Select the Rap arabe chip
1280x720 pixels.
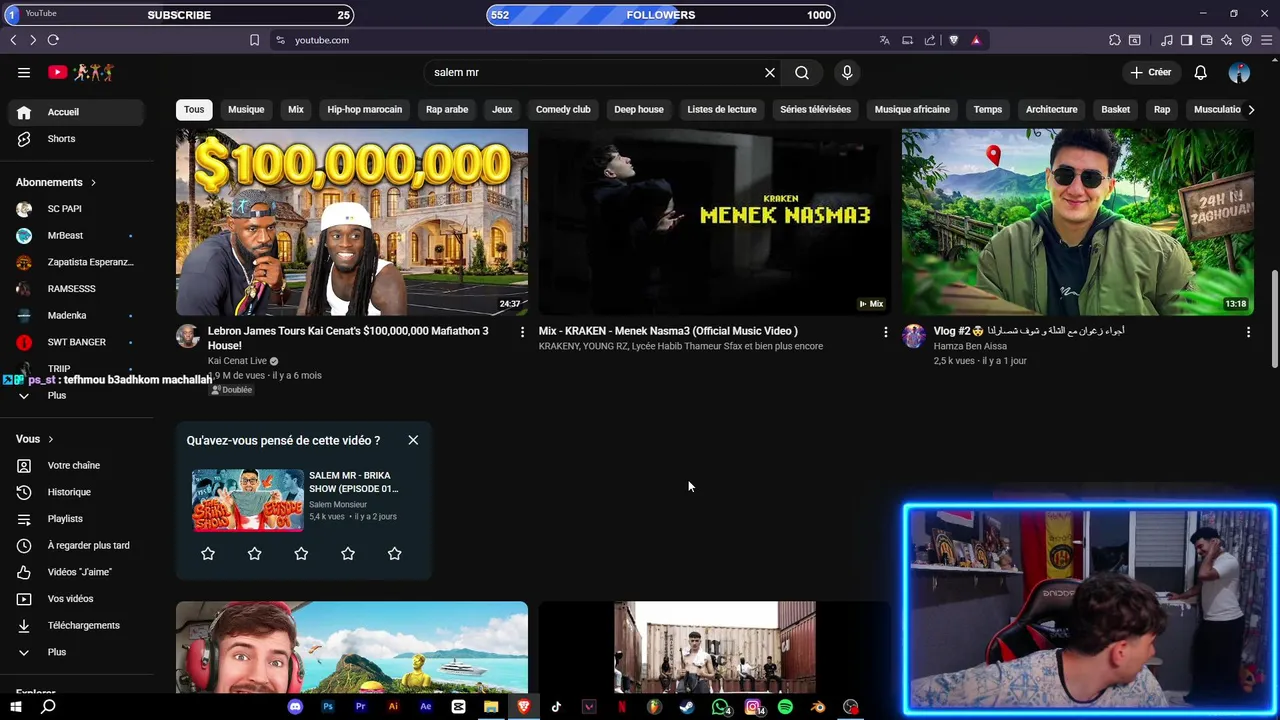coord(447,109)
